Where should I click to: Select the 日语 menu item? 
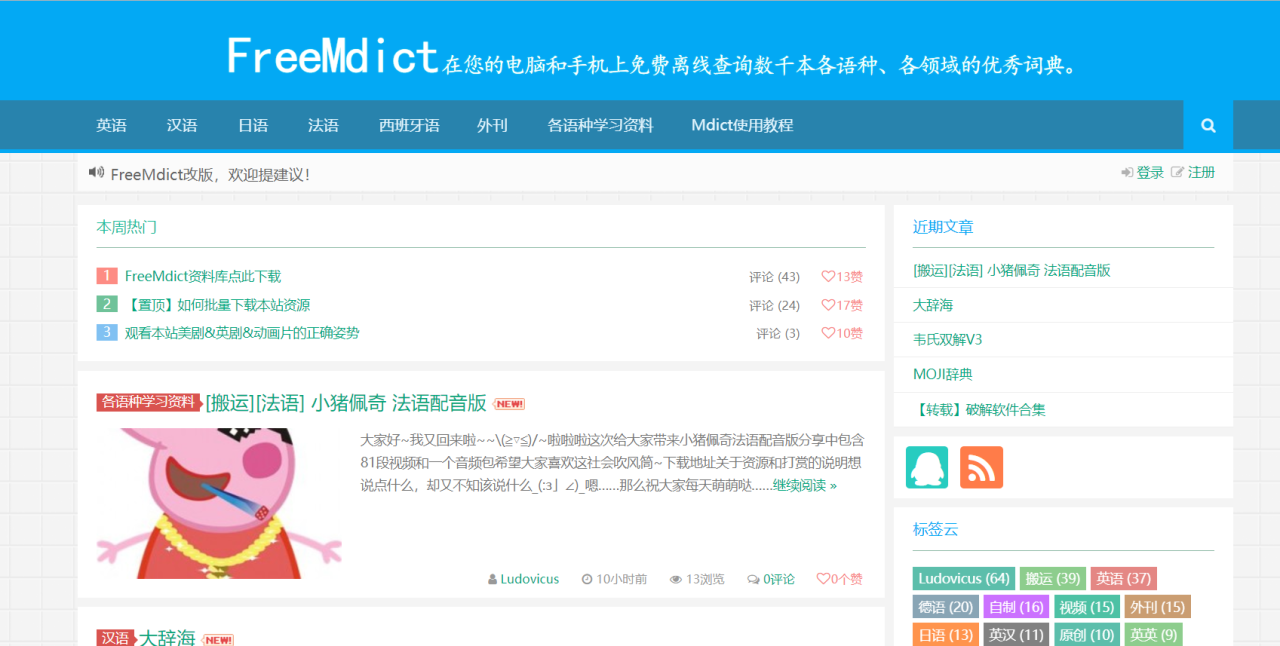click(x=253, y=126)
